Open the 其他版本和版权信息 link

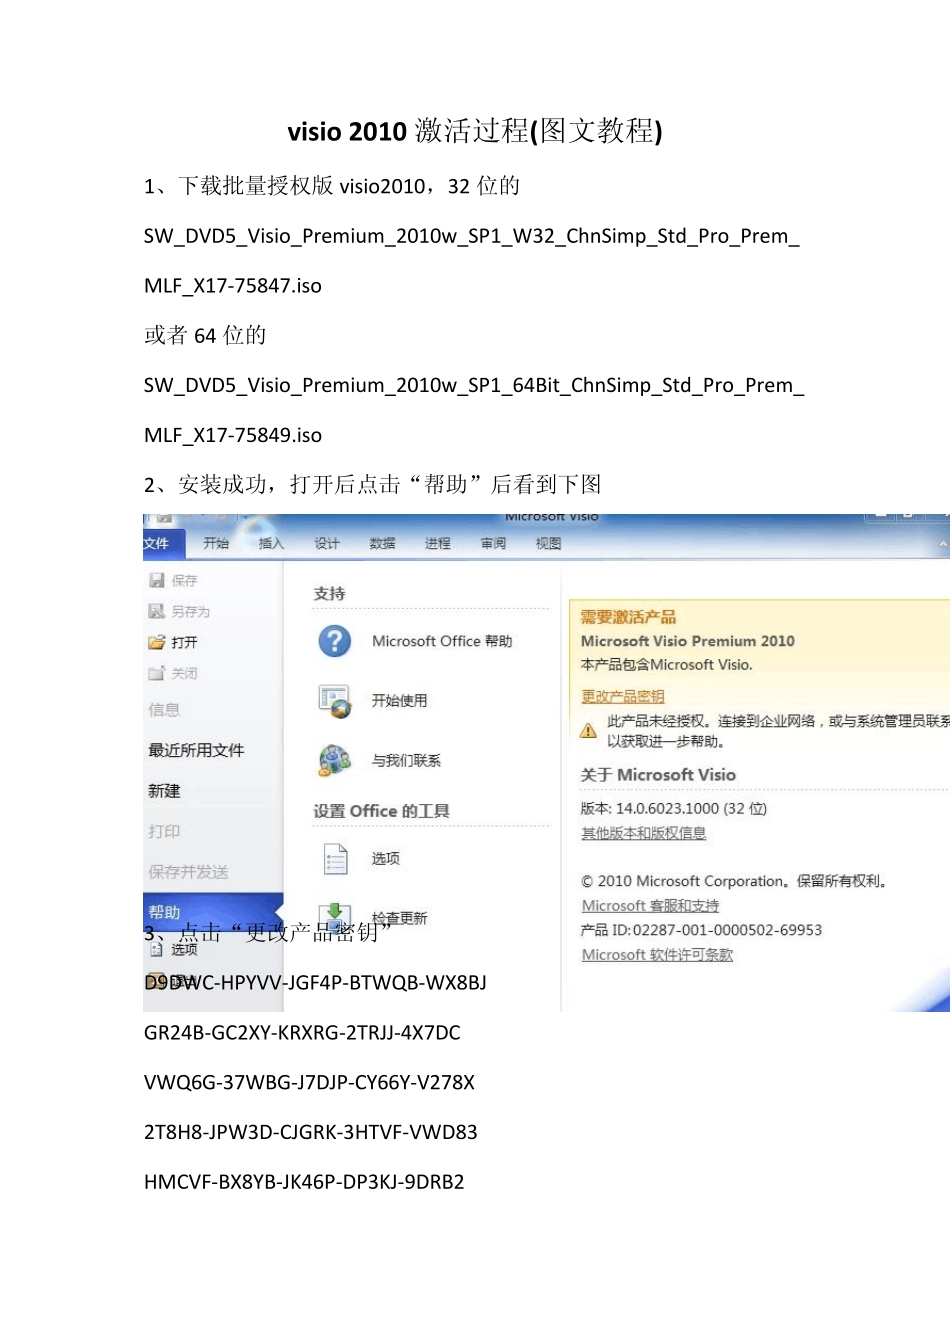(x=644, y=833)
